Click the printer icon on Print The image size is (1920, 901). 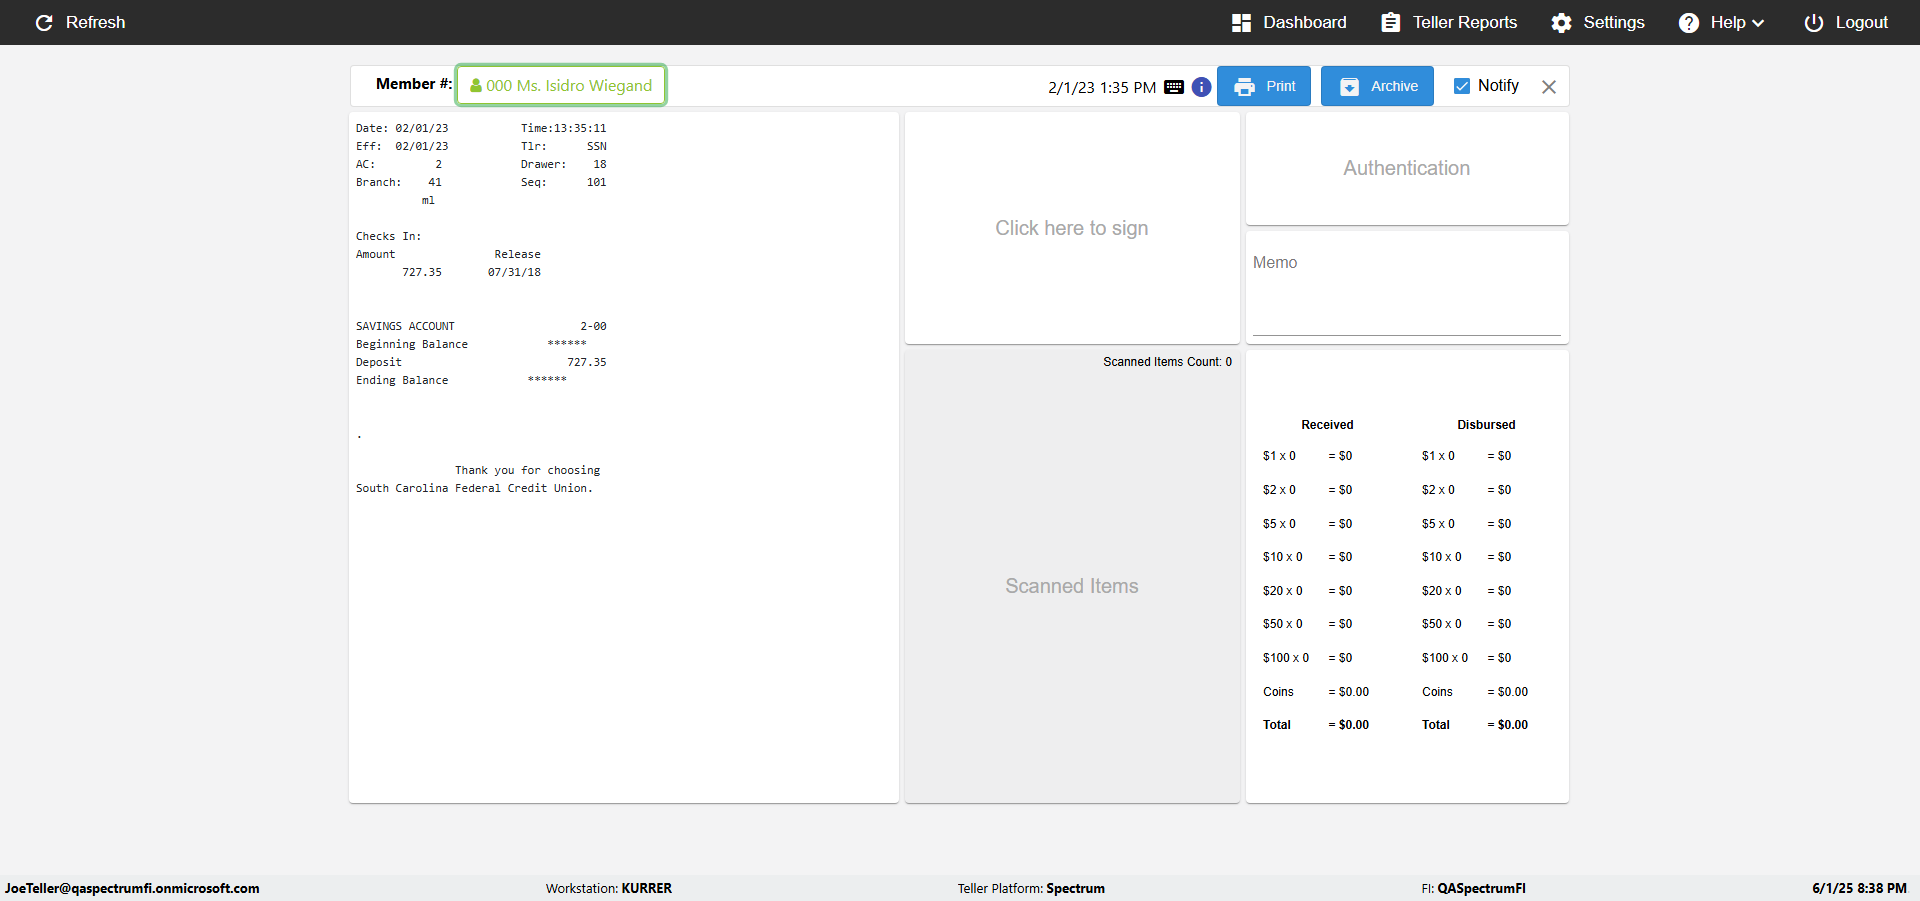pyautogui.click(x=1244, y=87)
